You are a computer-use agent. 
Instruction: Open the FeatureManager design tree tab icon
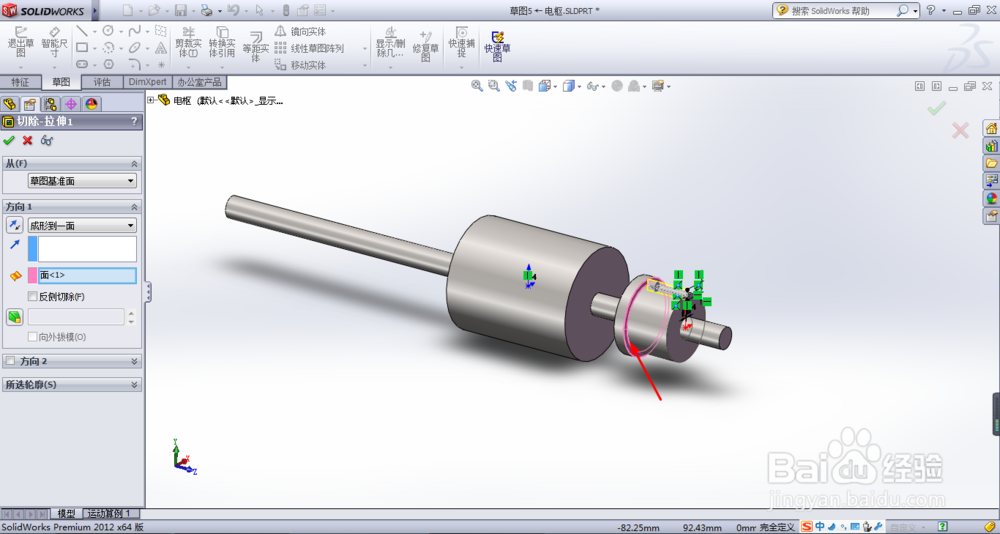click(x=9, y=104)
